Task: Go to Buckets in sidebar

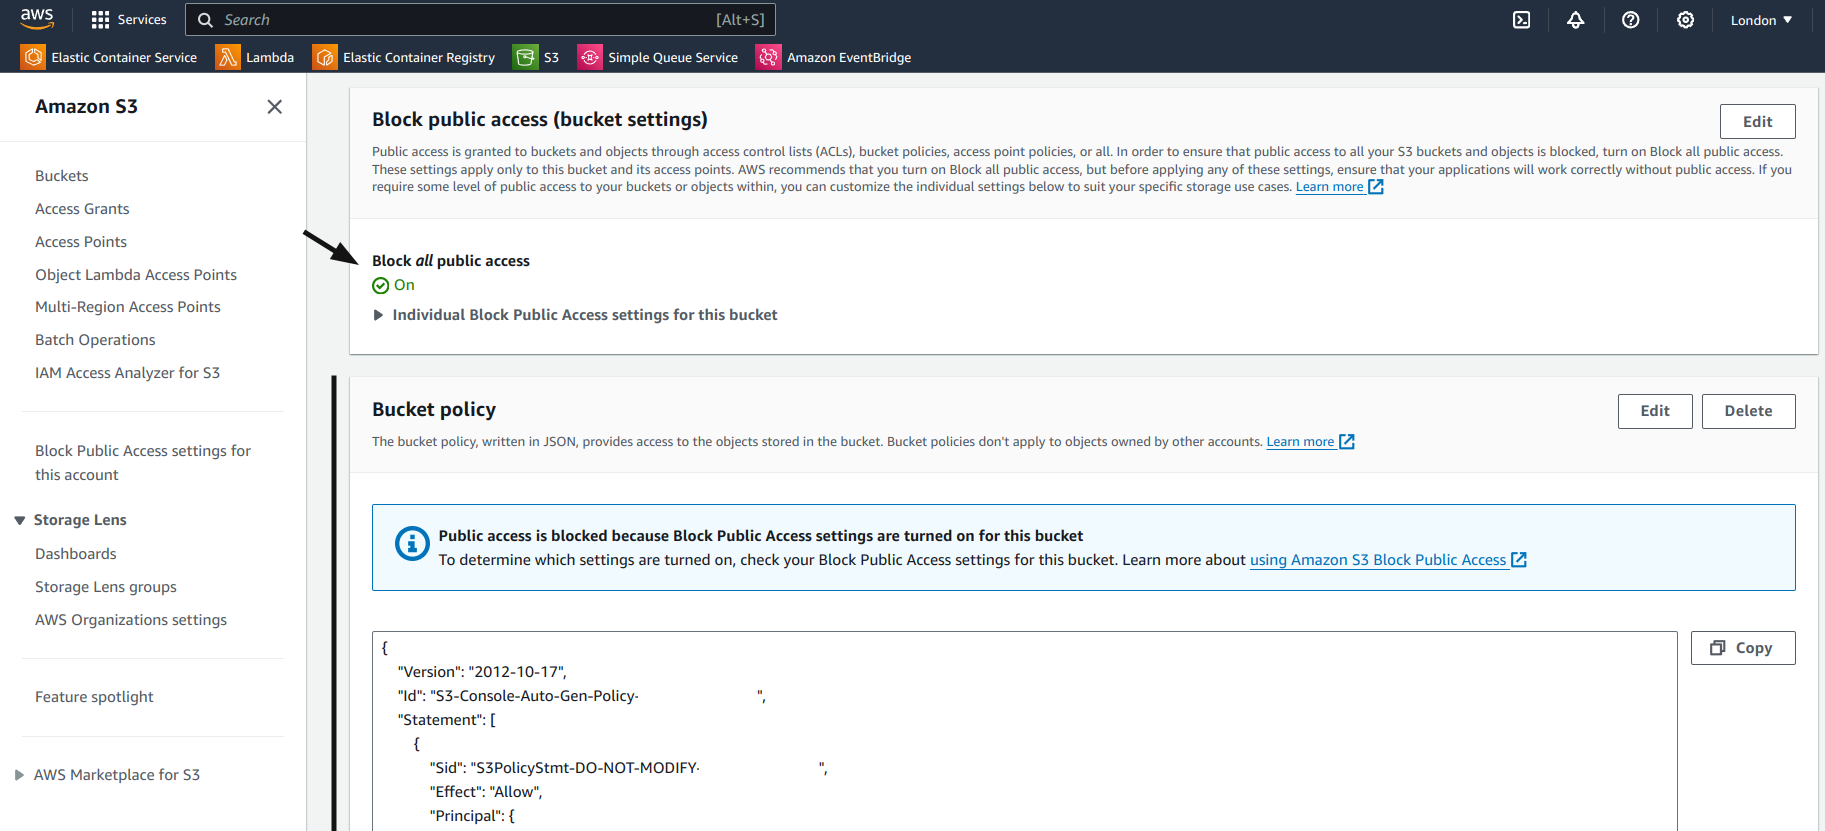Action: tap(62, 176)
